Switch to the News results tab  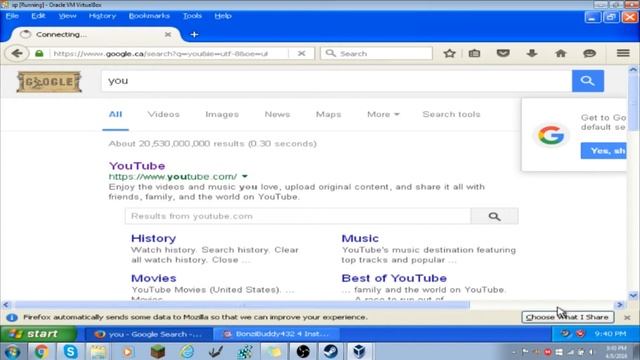coord(277,114)
